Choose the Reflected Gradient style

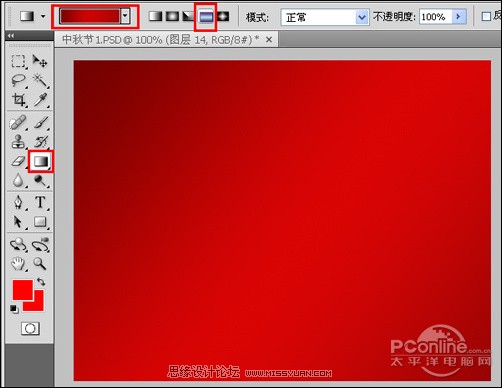coord(206,16)
